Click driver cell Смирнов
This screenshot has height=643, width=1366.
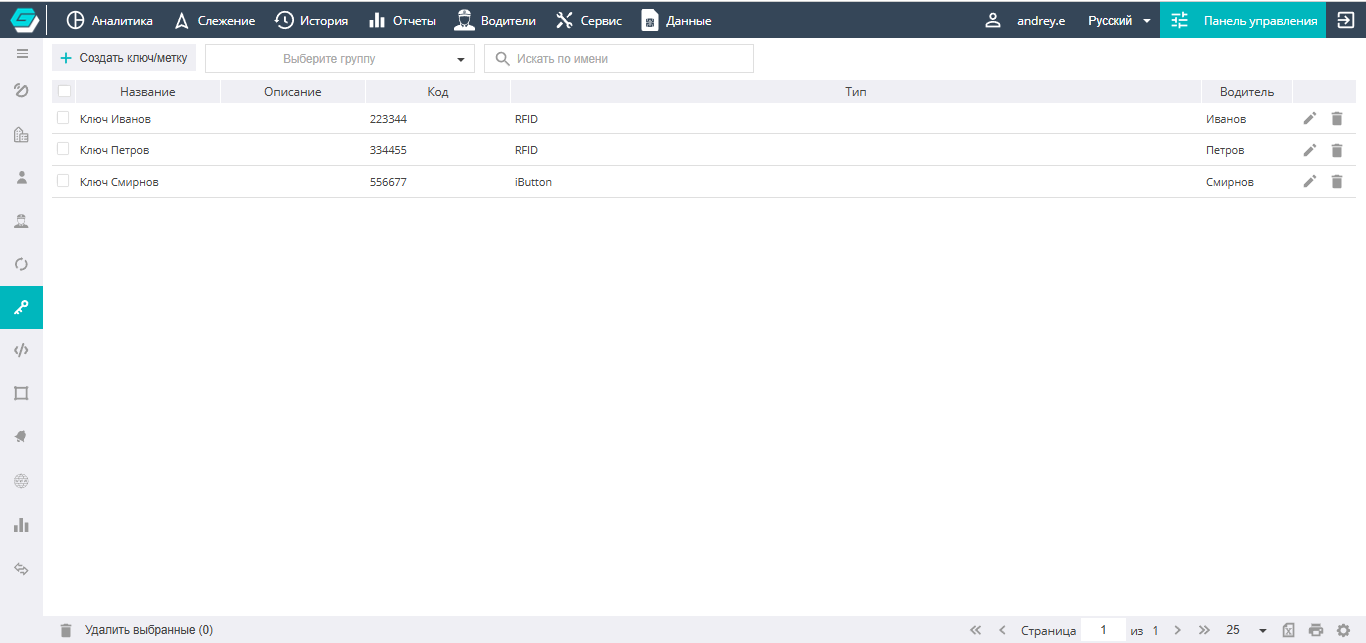click(1230, 182)
